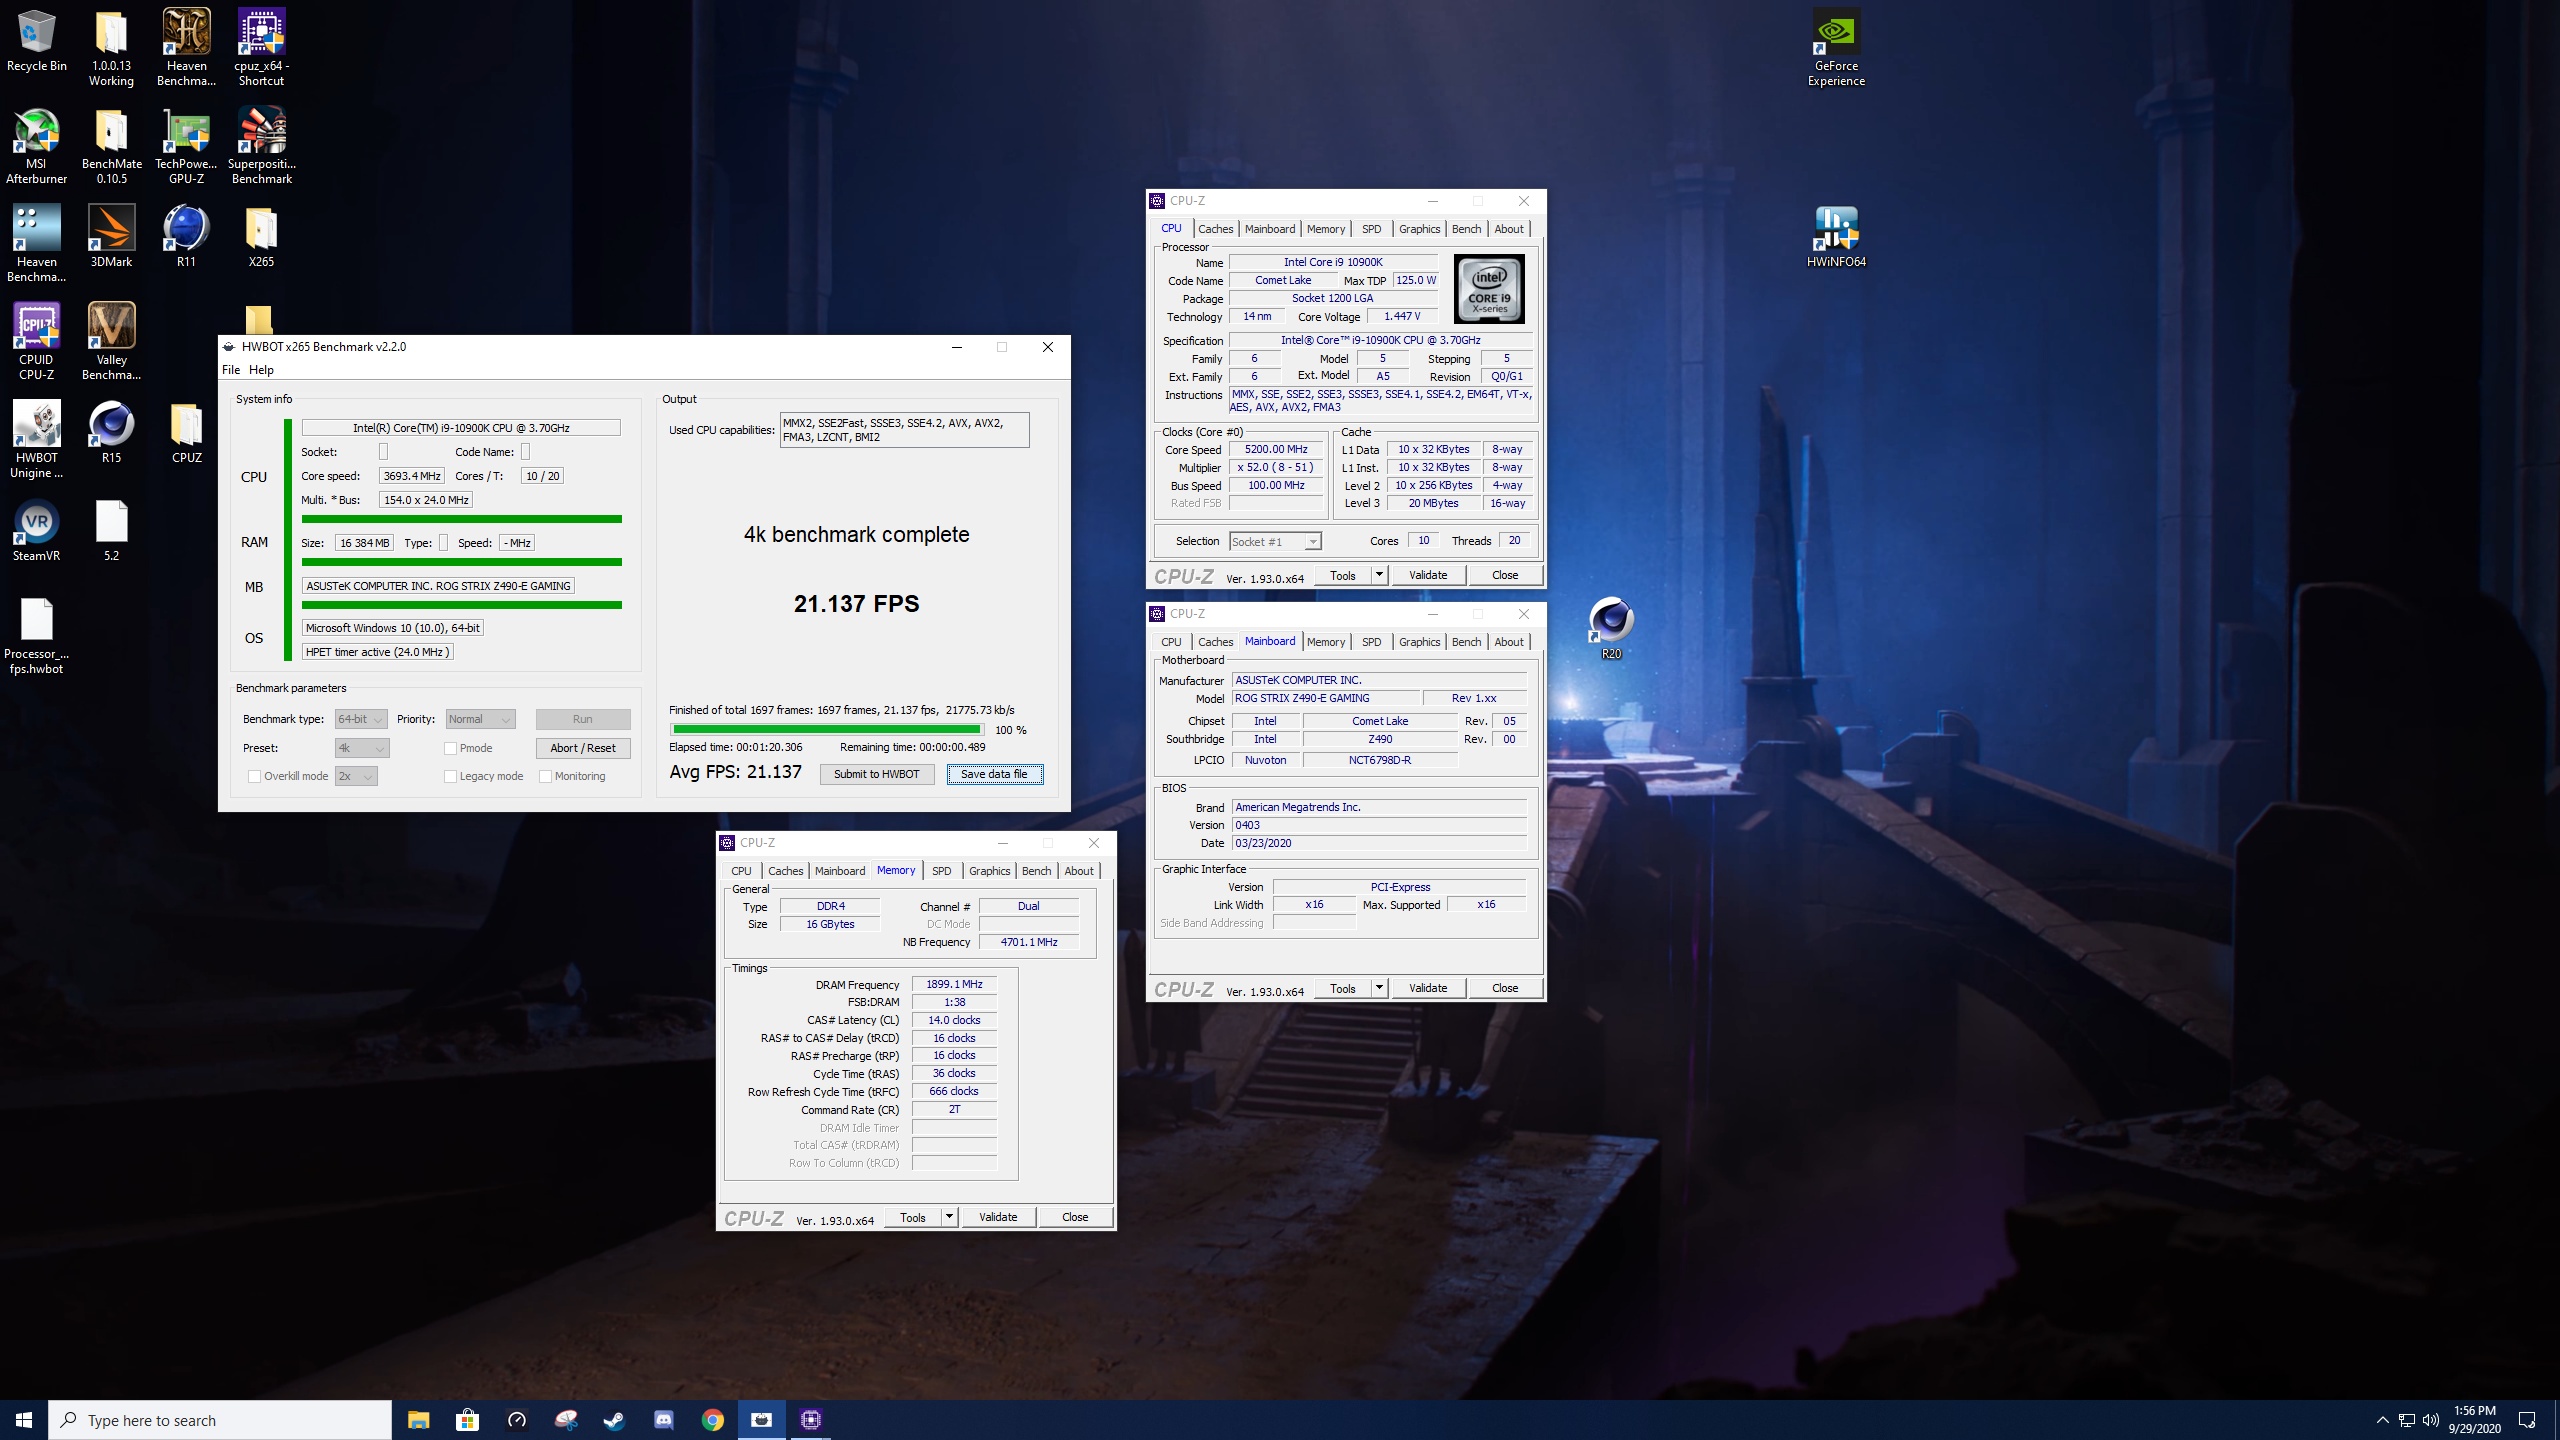Select the Processor fps.hwbot file icon
This screenshot has height=1440, width=2560.
[37, 636]
